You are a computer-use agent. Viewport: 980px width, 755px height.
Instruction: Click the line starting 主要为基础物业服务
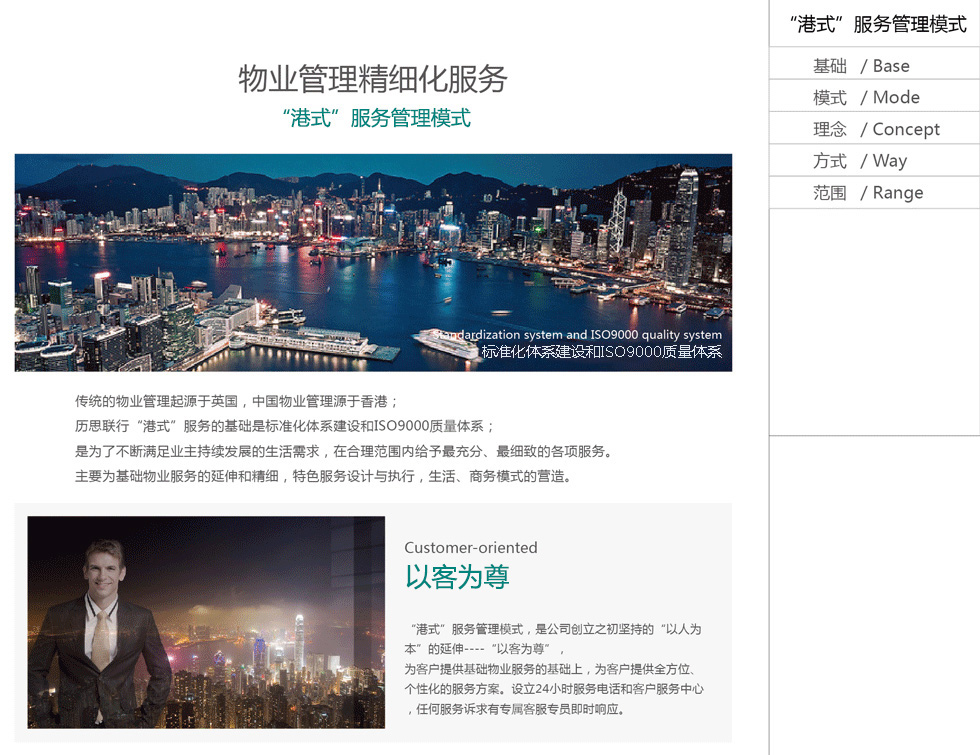click(323, 476)
